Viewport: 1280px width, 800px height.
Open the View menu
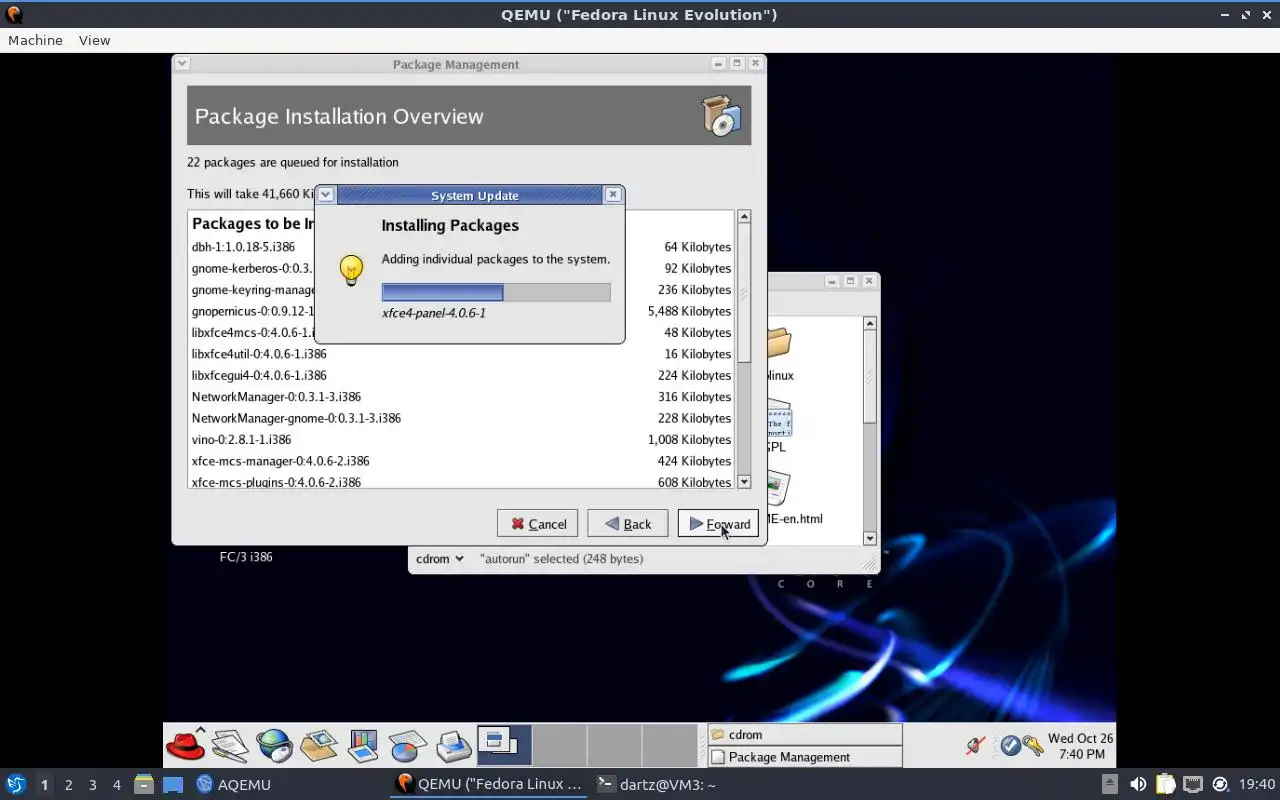94,40
